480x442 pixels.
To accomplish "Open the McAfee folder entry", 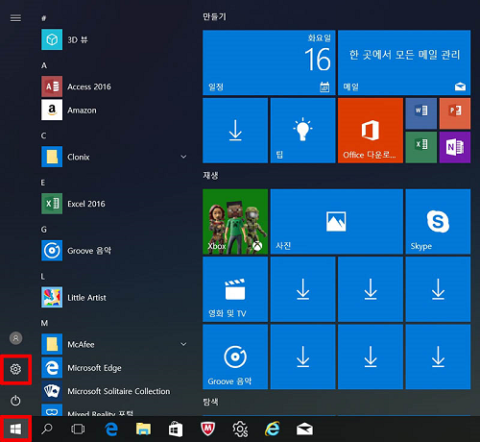I will point(113,344).
